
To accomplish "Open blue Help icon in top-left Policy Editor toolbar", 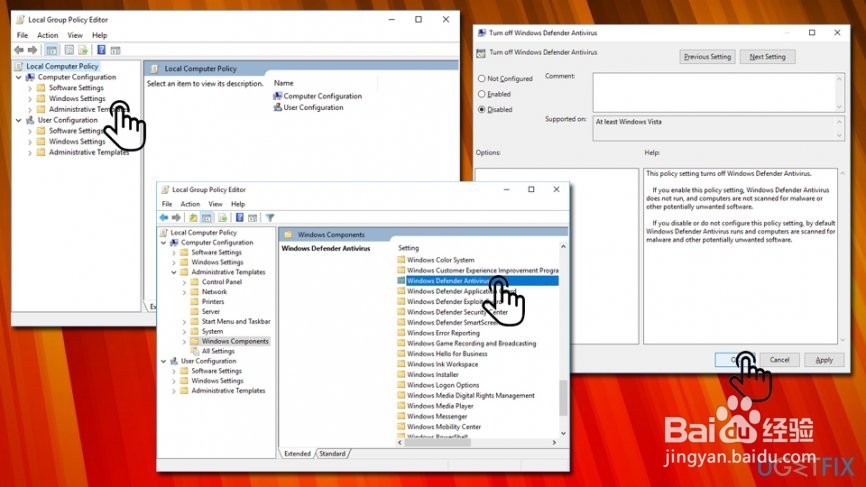I will pos(102,50).
